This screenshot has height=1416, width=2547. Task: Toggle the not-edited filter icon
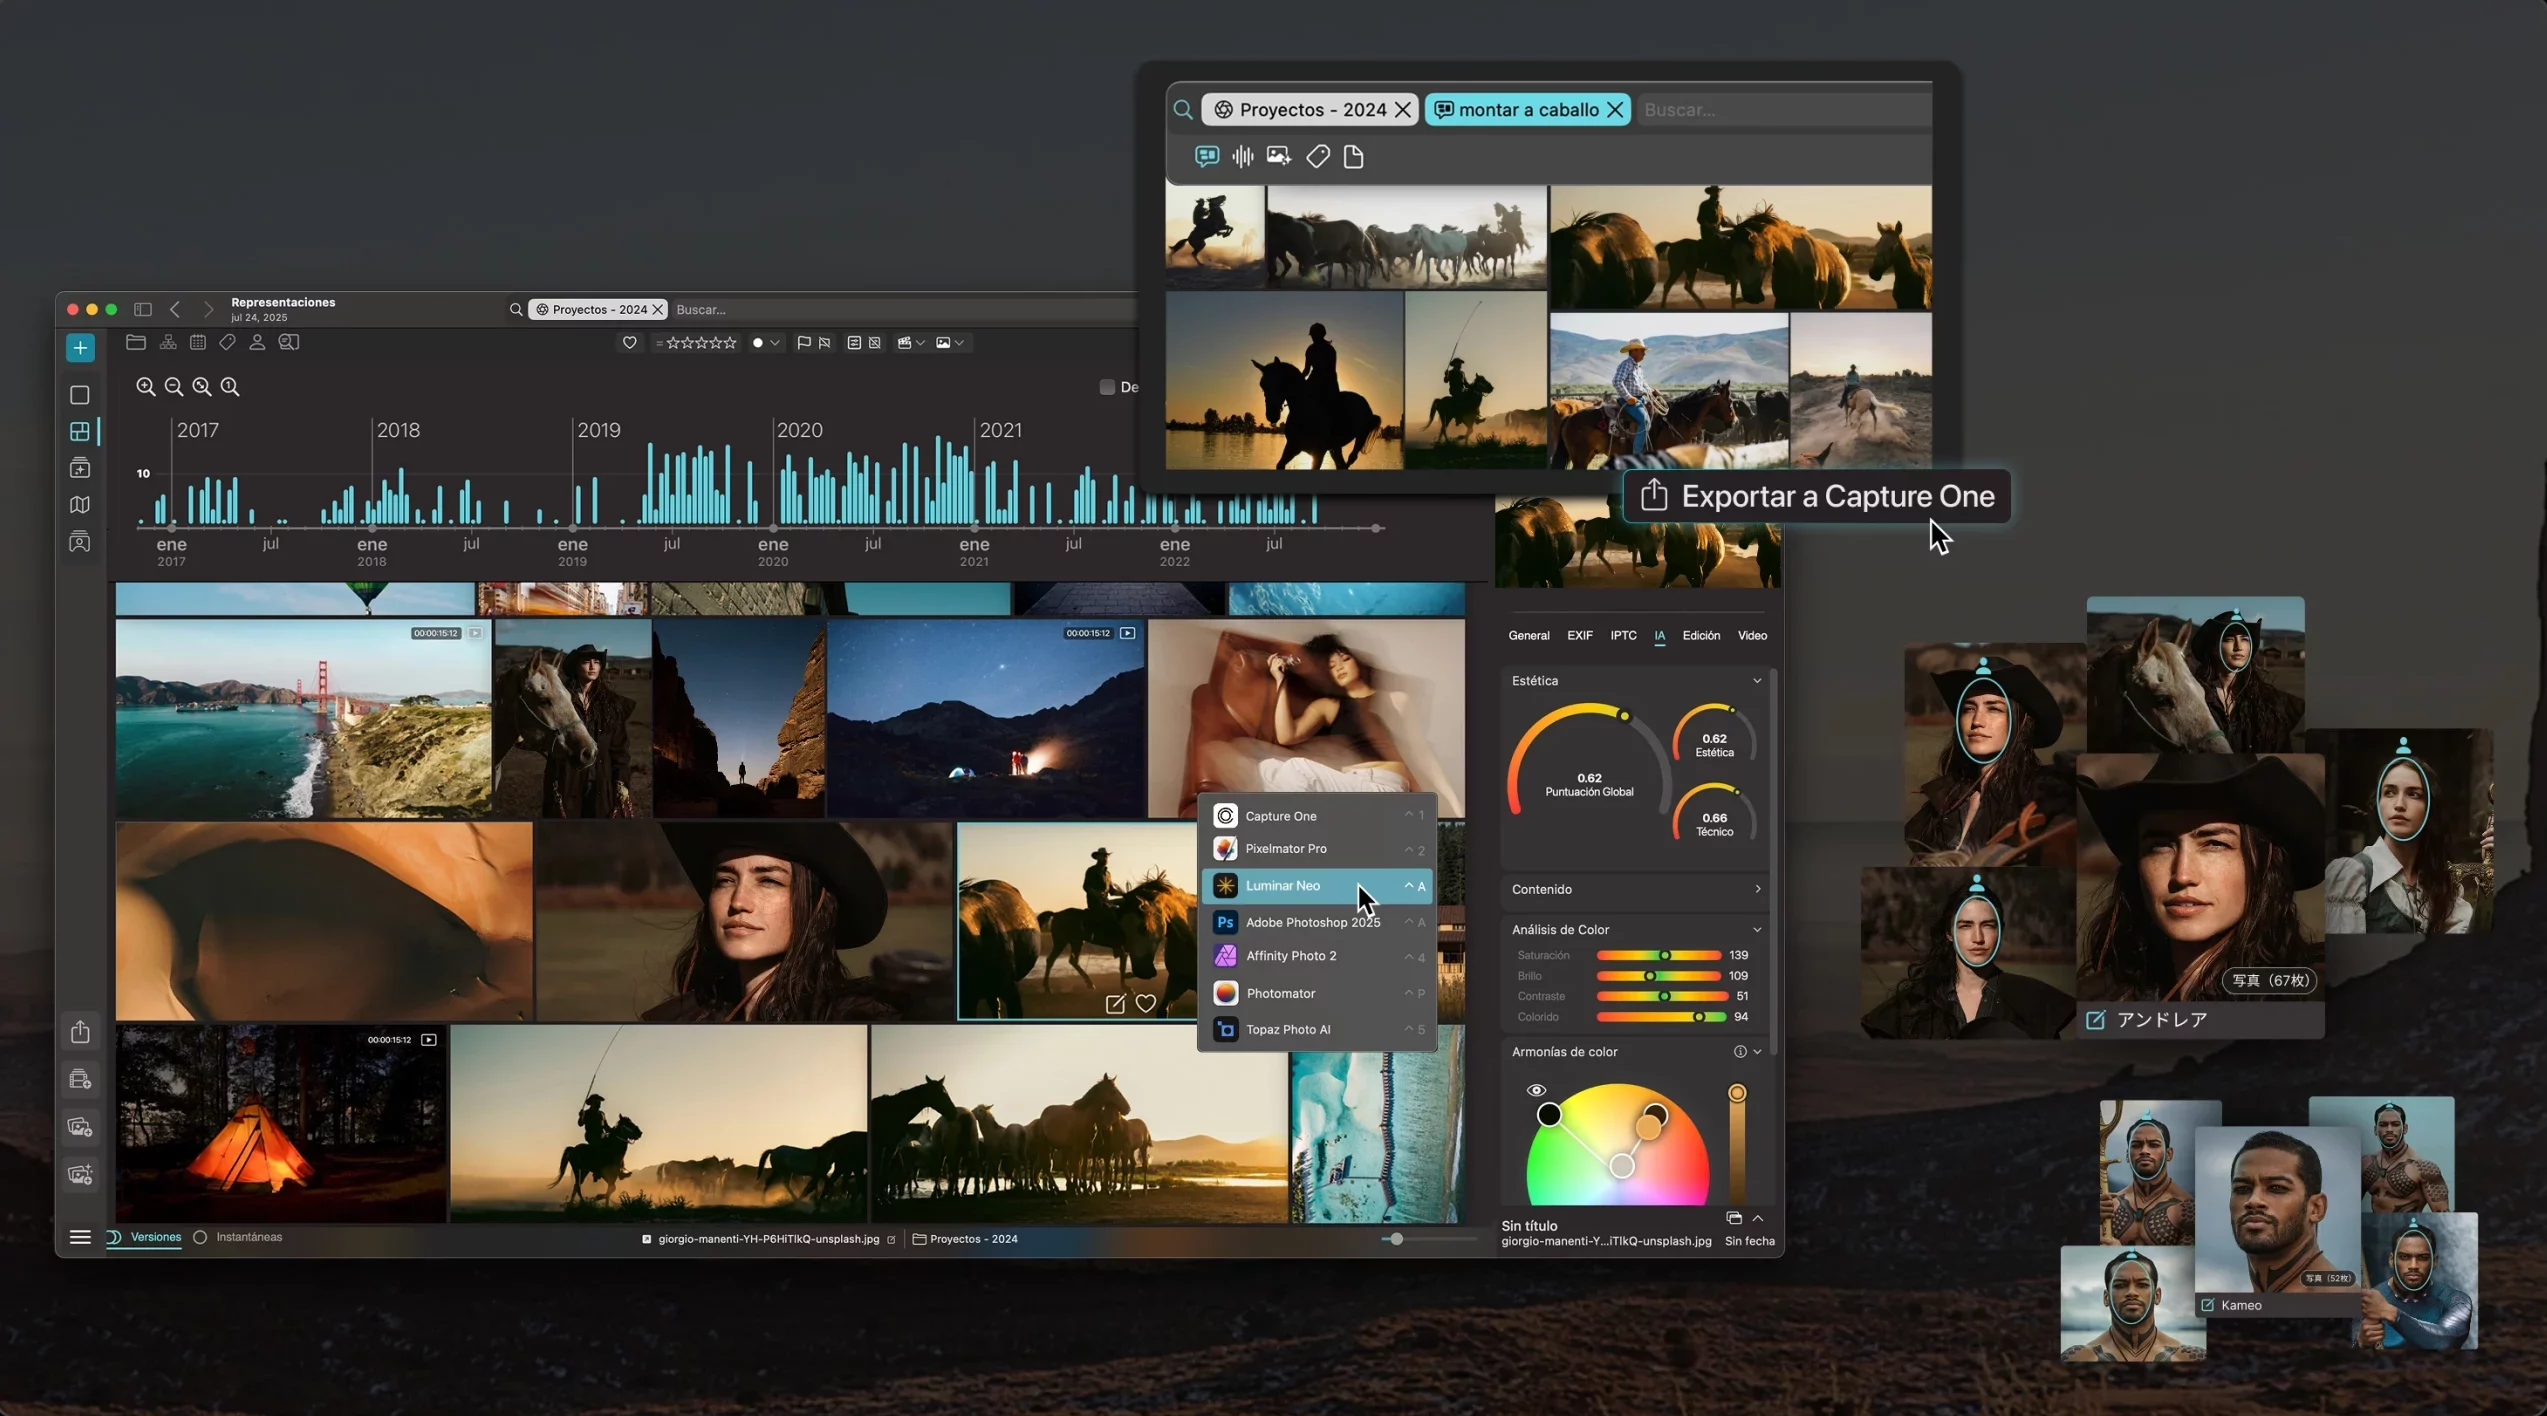pos(875,343)
